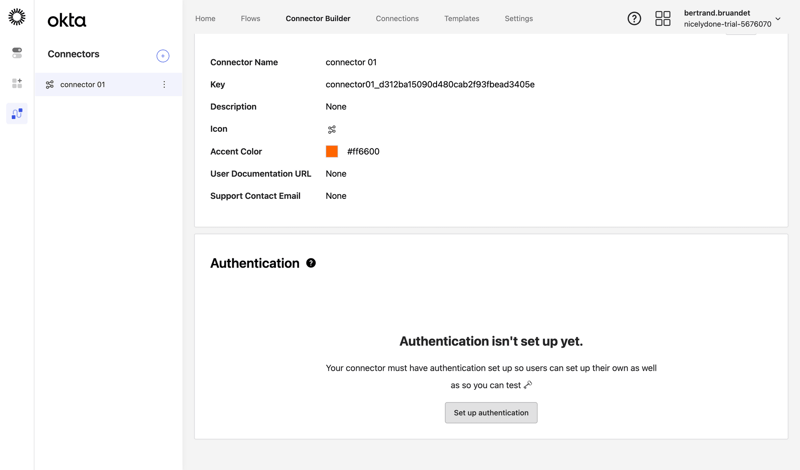This screenshot has width=800, height=470.
Task: Click the Set up authentication button
Action: pyautogui.click(x=491, y=413)
